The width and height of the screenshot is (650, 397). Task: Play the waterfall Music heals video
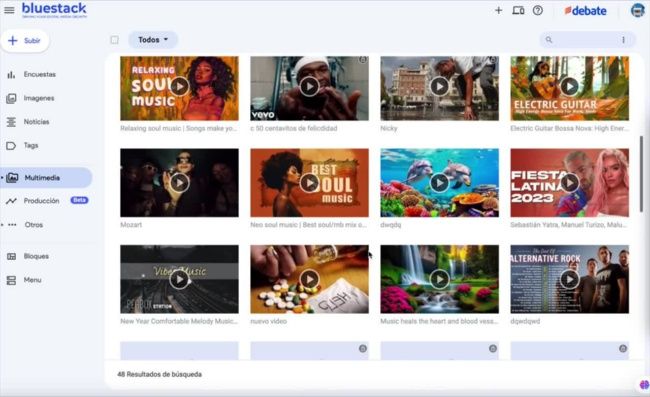tap(439, 279)
